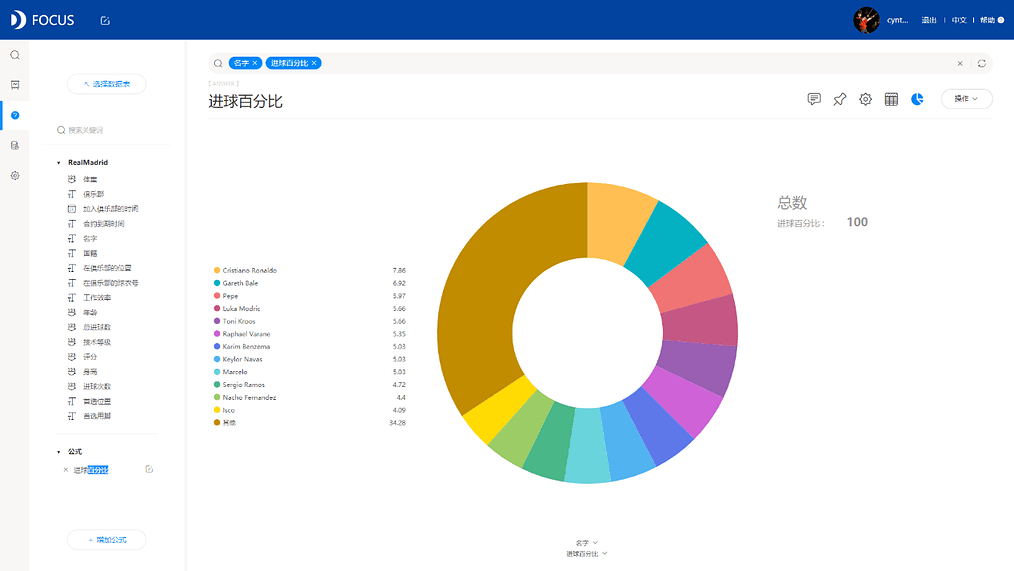Click the help question icon in header

tap(1001, 20)
